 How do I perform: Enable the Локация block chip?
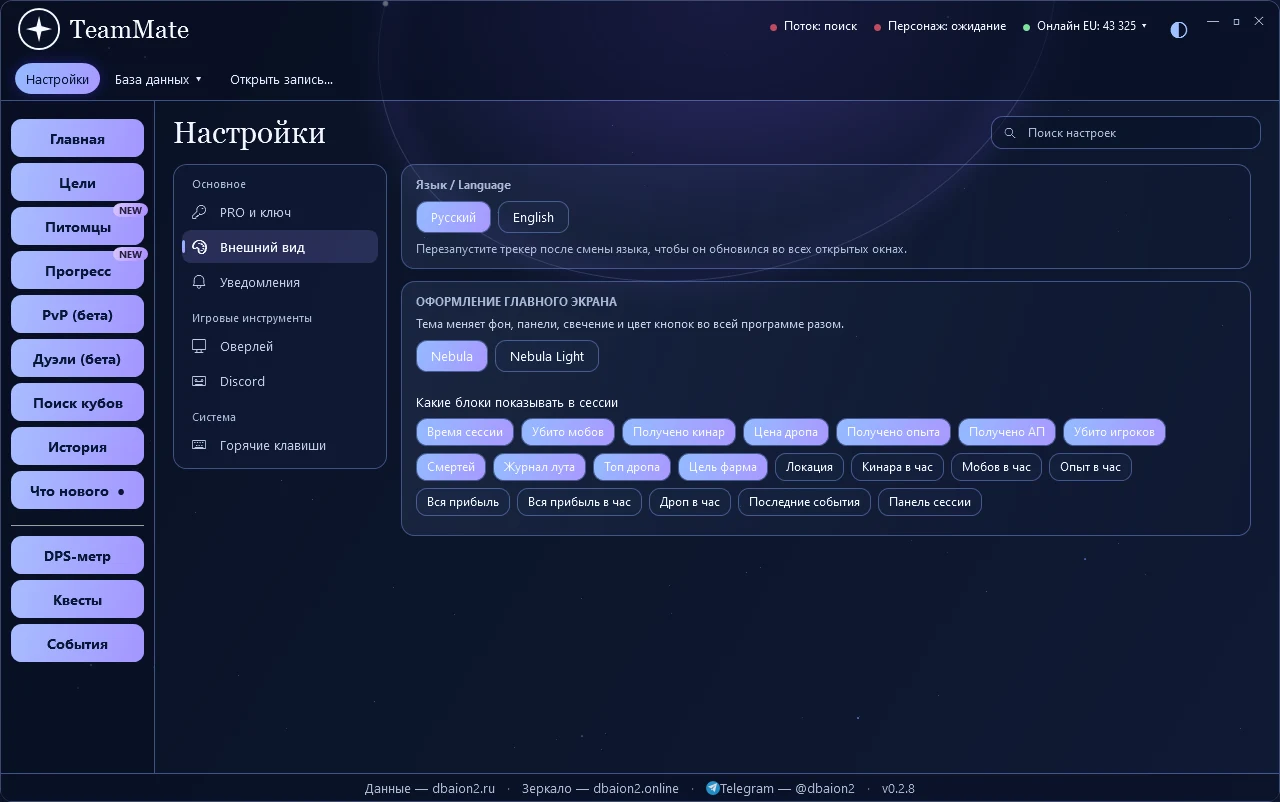point(809,467)
